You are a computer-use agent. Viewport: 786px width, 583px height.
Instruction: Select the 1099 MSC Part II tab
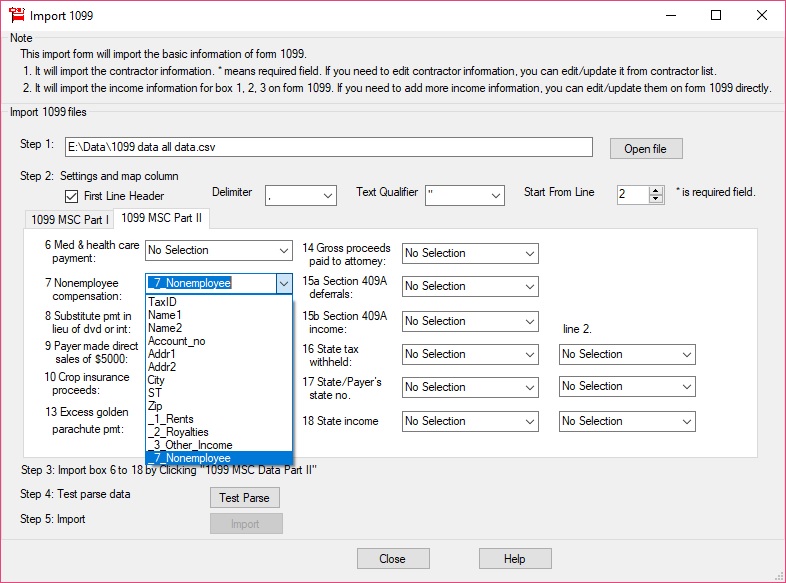coord(160,219)
